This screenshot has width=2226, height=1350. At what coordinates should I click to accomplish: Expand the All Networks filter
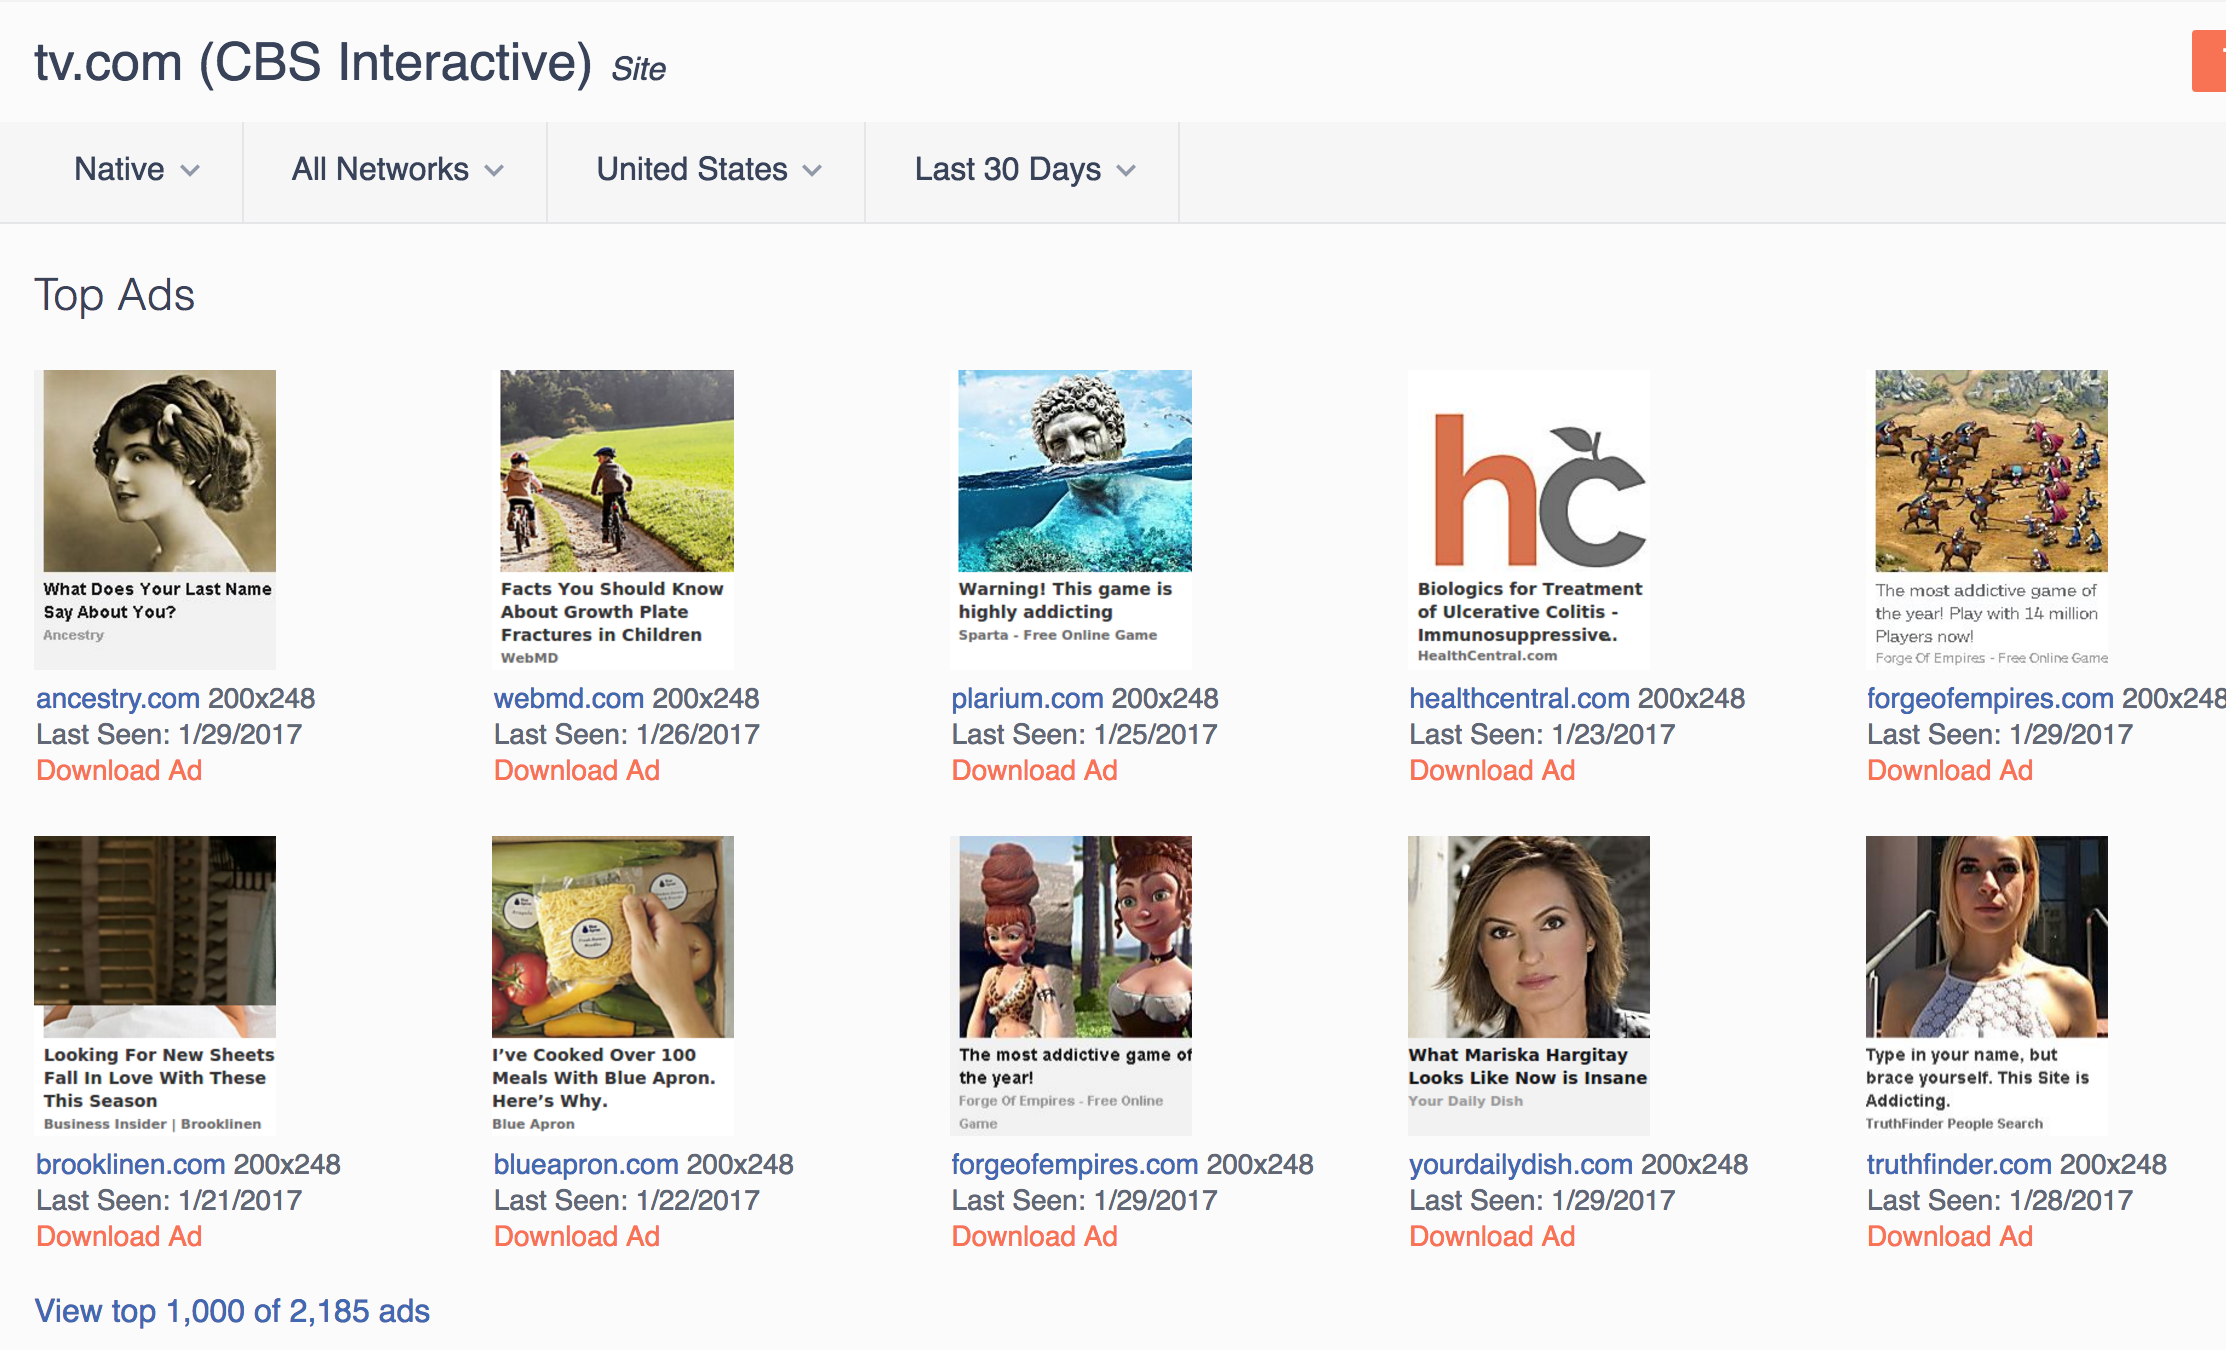click(x=396, y=170)
